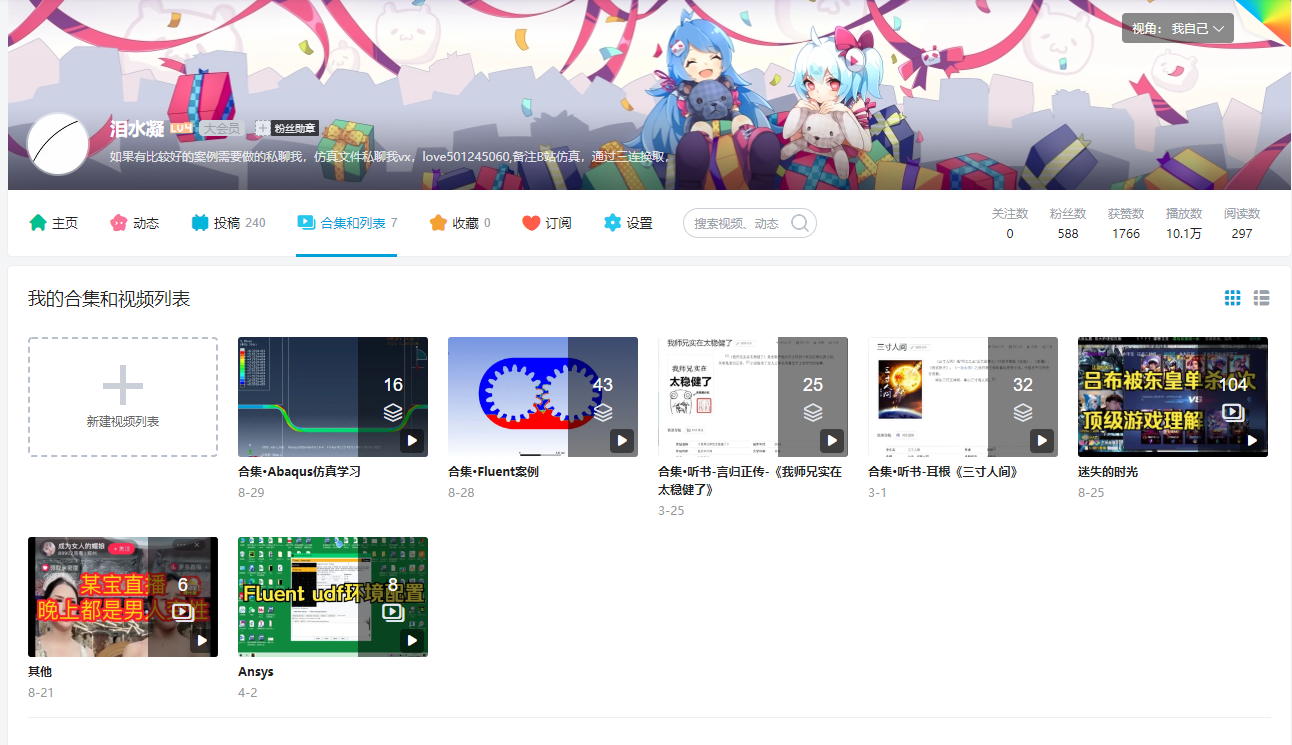Select the 合集和列表 tab
This screenshot has width=1292, height=745.
coord(347,223)
